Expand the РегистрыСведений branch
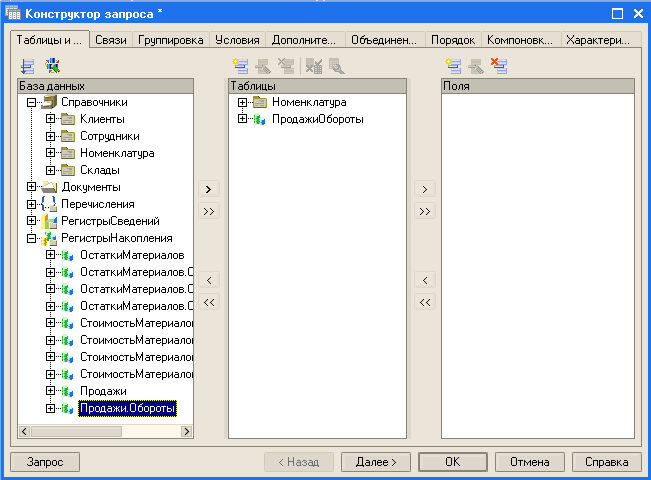 (x=32, y=221)
